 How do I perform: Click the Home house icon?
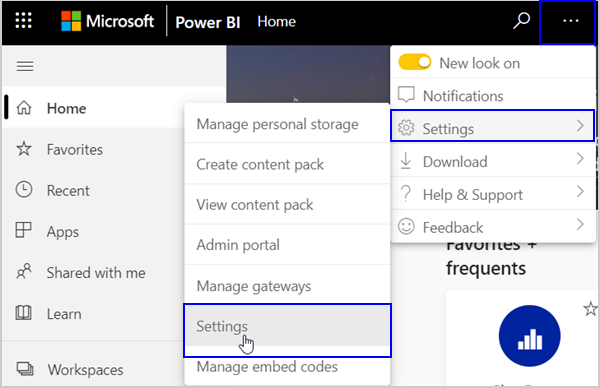(x=24, y=108)
